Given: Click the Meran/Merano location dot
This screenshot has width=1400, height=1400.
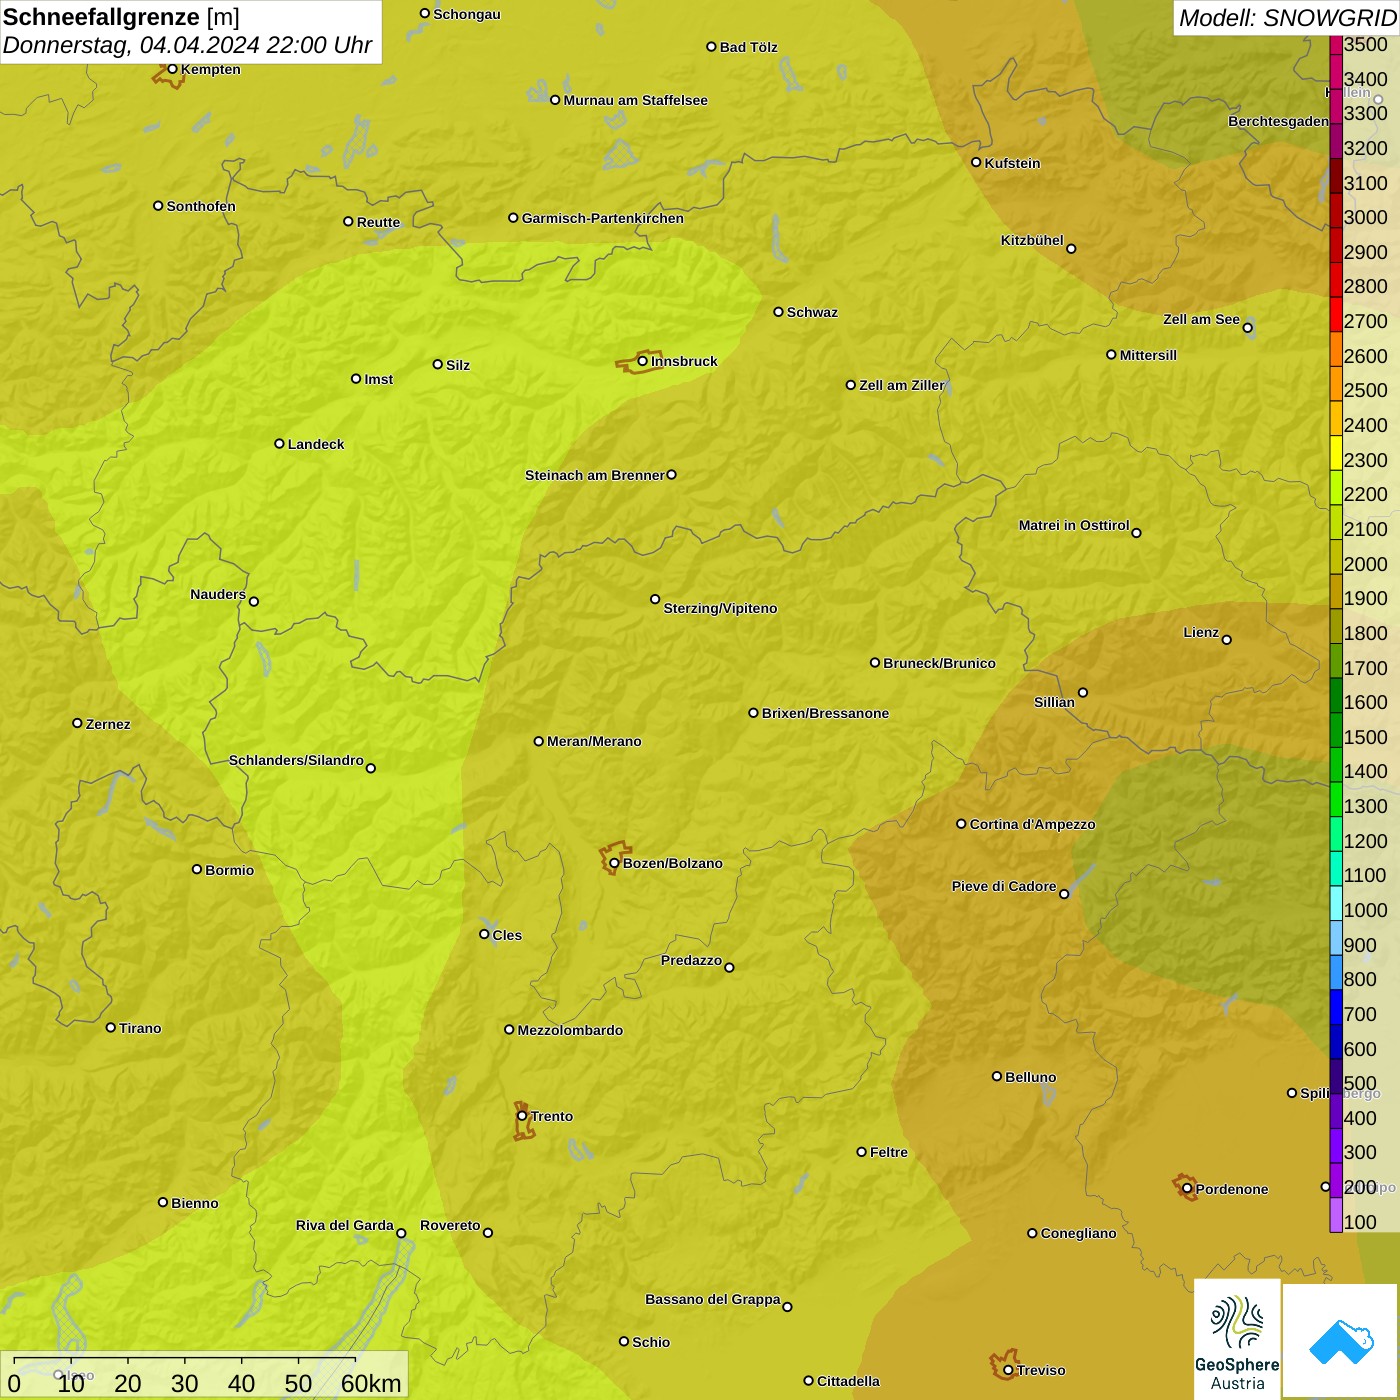Looking at the screenshot, I should pyautogui.click(x=539, y=741).
